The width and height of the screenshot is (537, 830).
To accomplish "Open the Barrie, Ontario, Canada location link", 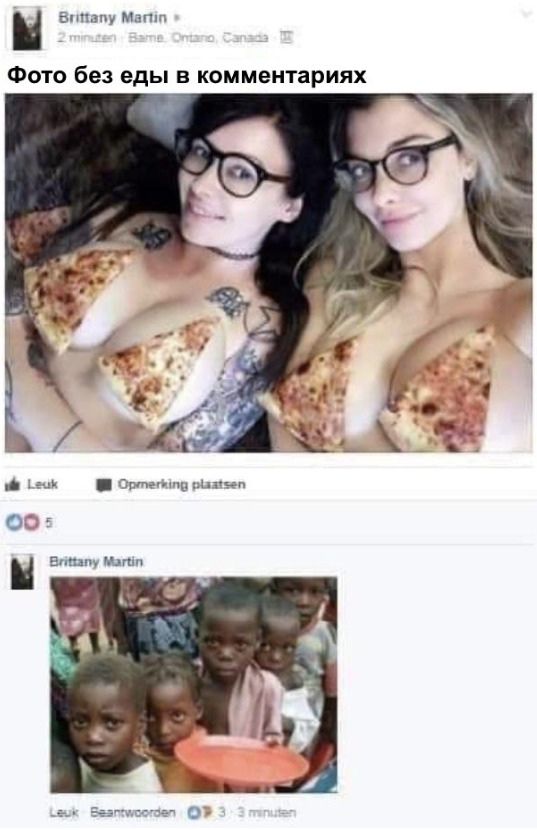I will point(198,38).
